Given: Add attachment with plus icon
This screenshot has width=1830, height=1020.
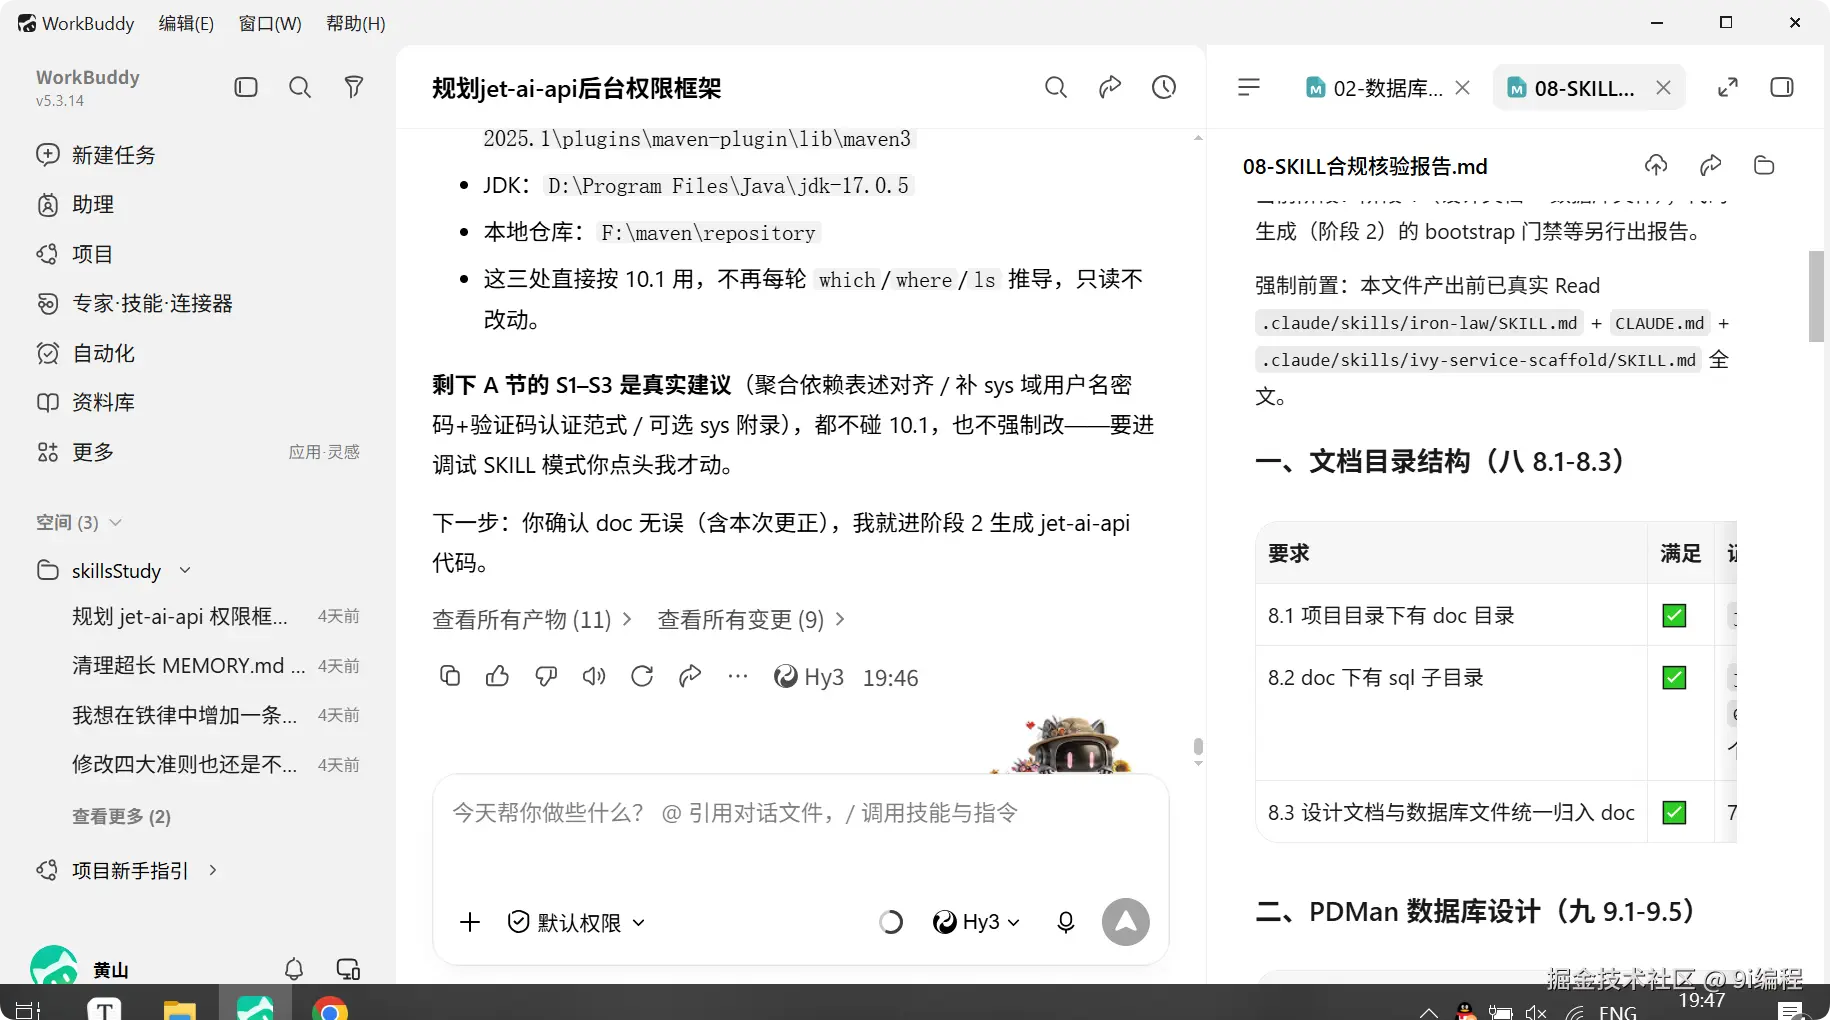Looking at the screenshot, I should point(470,922).
